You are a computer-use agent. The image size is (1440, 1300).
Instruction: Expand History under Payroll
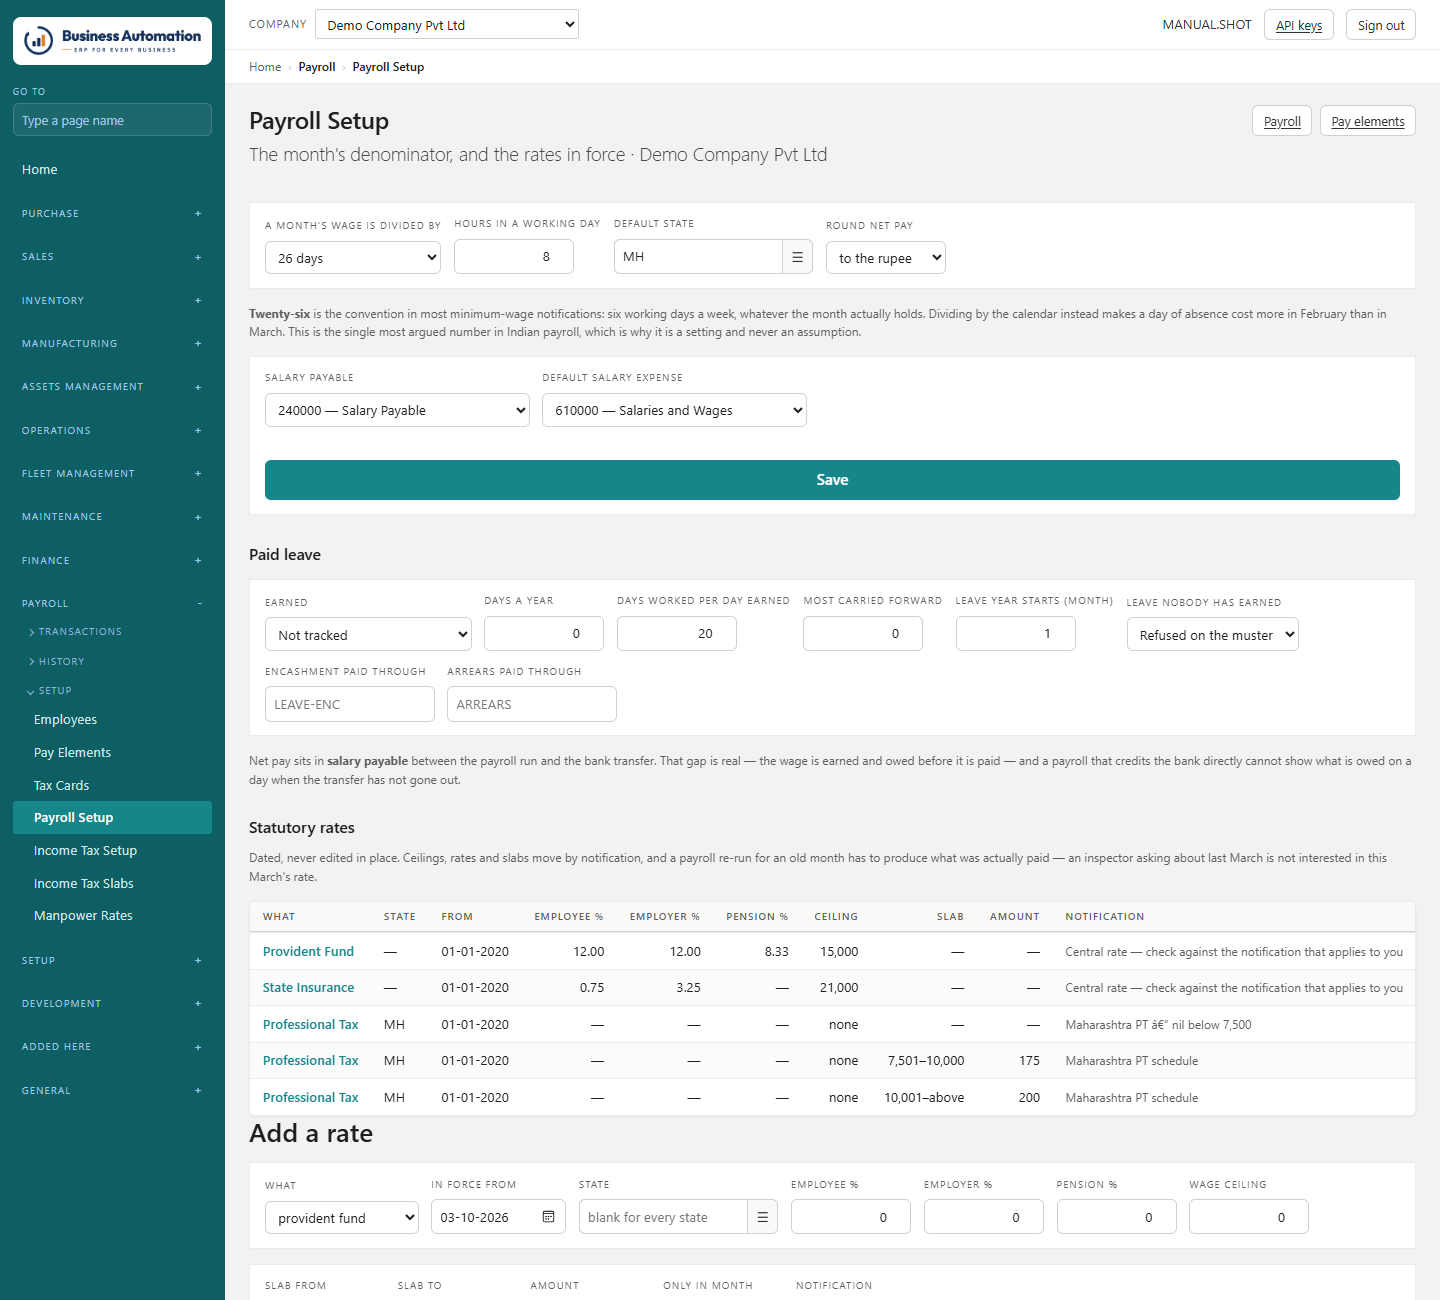(x=58, y=662)
